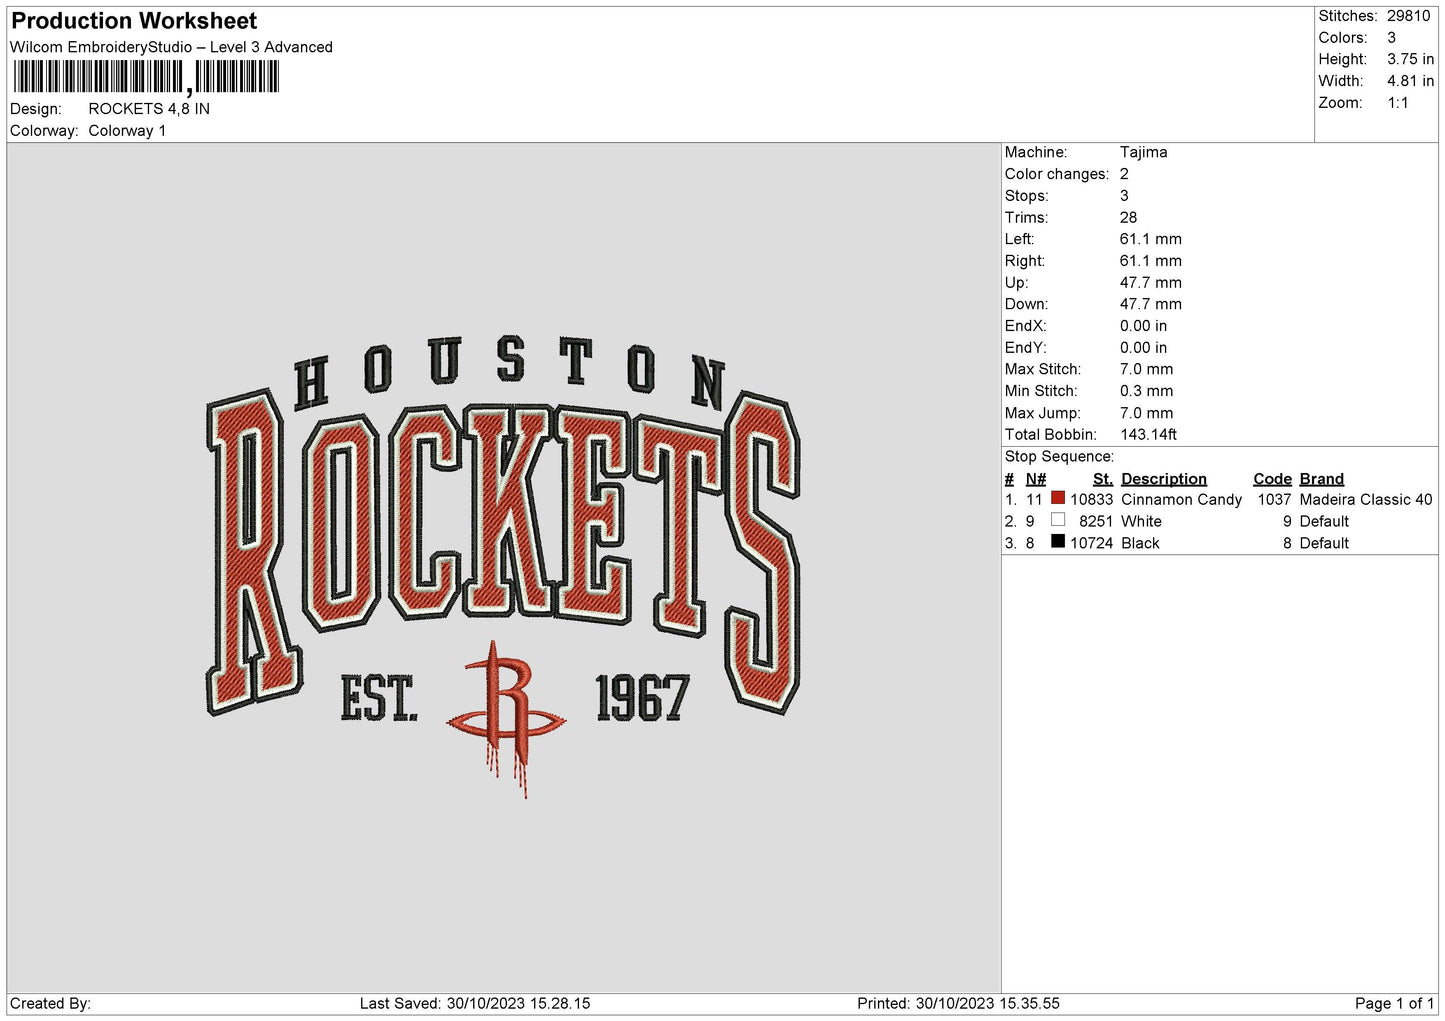
Task: Click the 'EndX:' label
Action: [x=1026, y=326]
